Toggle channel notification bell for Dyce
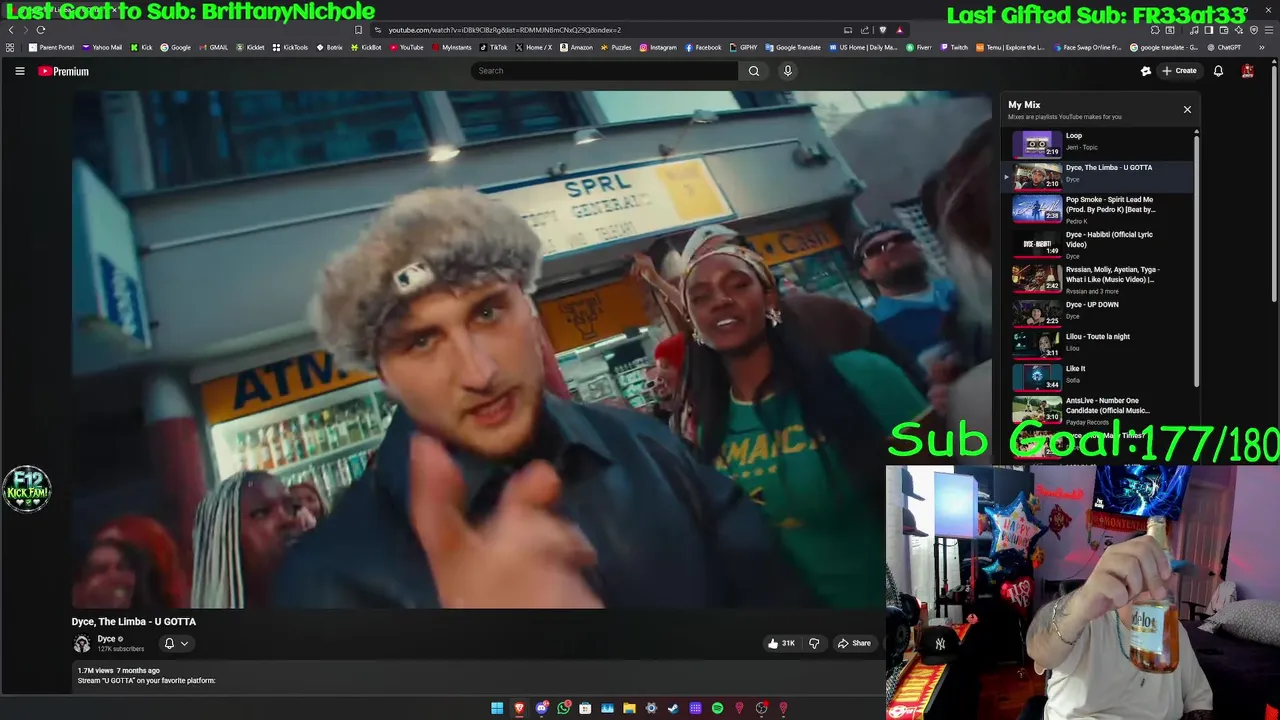Screen dimensions: 1280x720 [169, 644]
